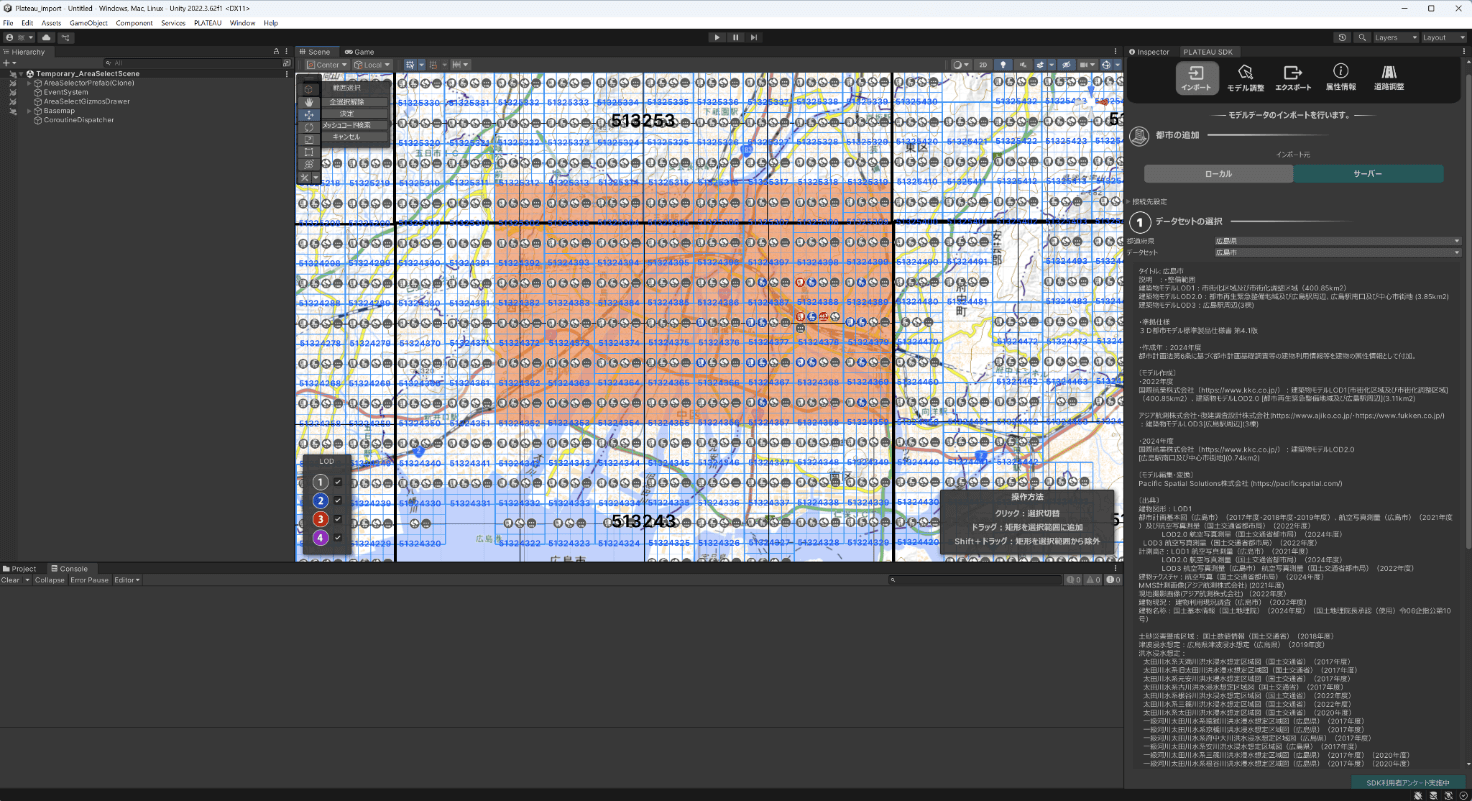Click the cloud services icon
Viewport: 1472px width, 801px height.
coord(45,37)
